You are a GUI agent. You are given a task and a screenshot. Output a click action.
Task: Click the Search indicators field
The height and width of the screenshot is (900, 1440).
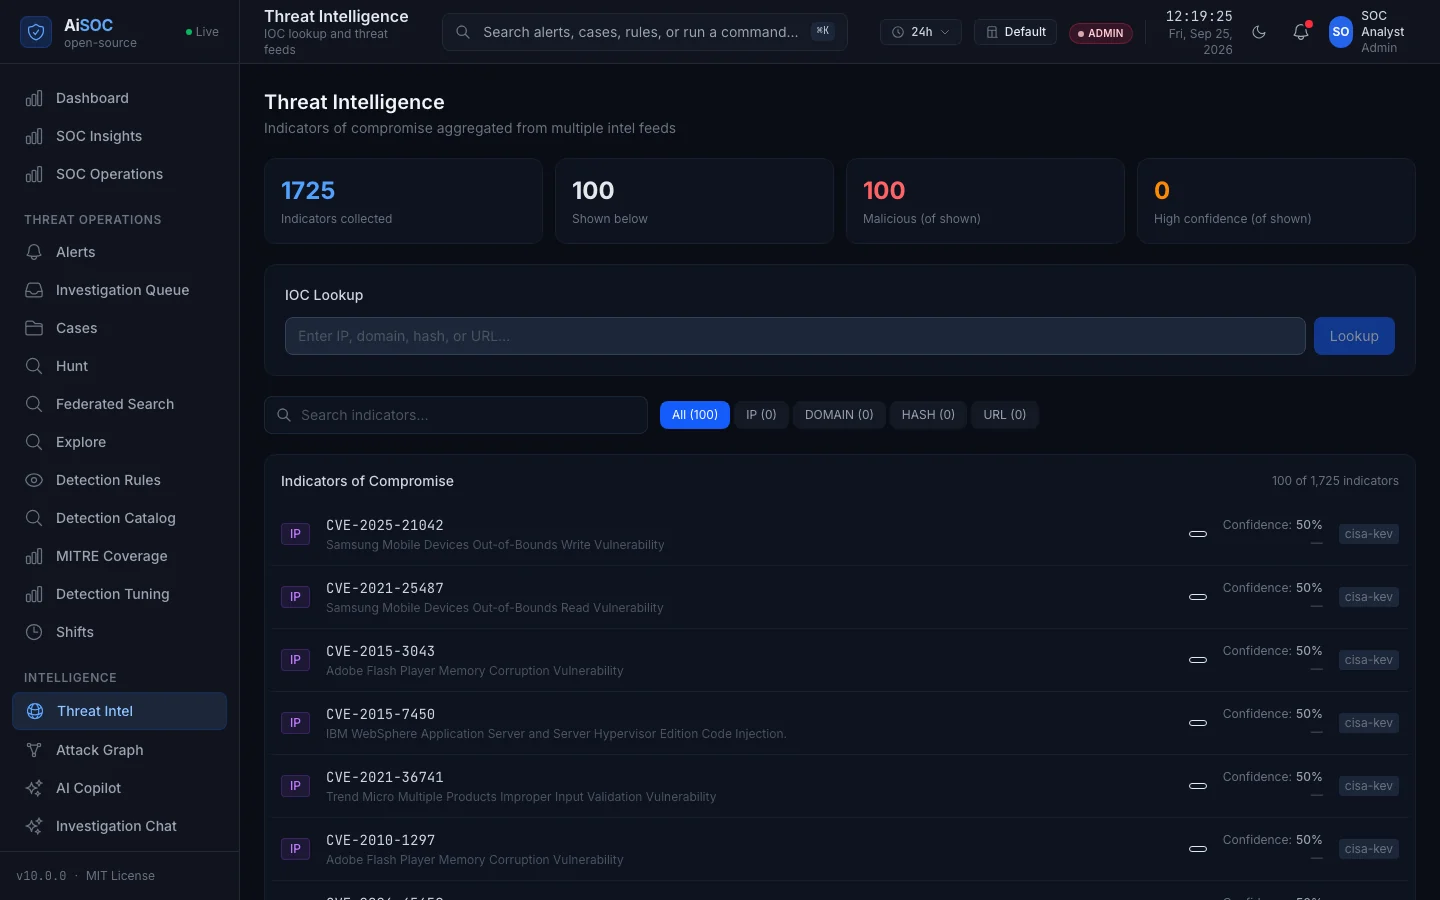[x=456, y=415]
